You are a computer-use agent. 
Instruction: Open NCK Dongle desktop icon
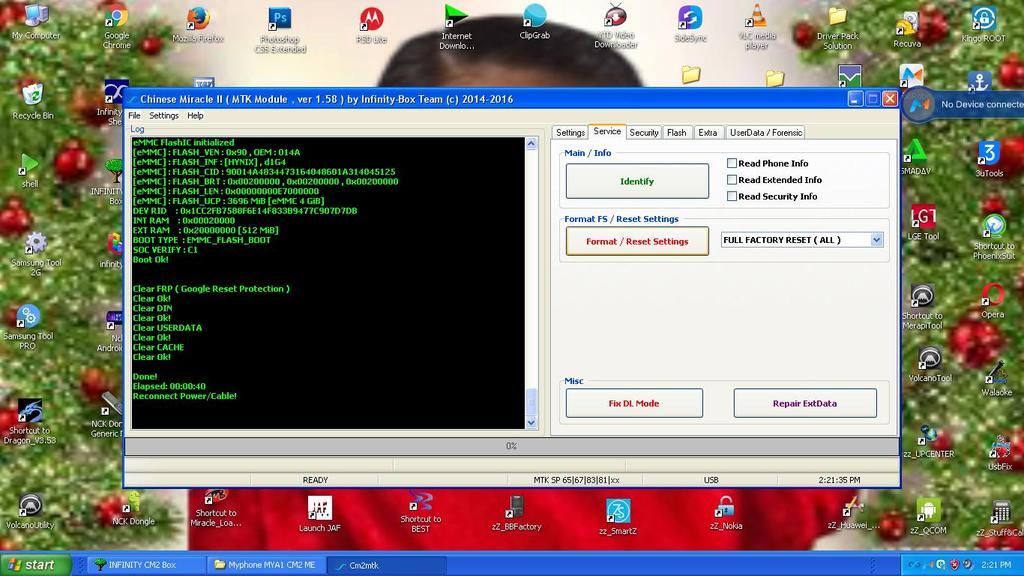click(133, 509)
